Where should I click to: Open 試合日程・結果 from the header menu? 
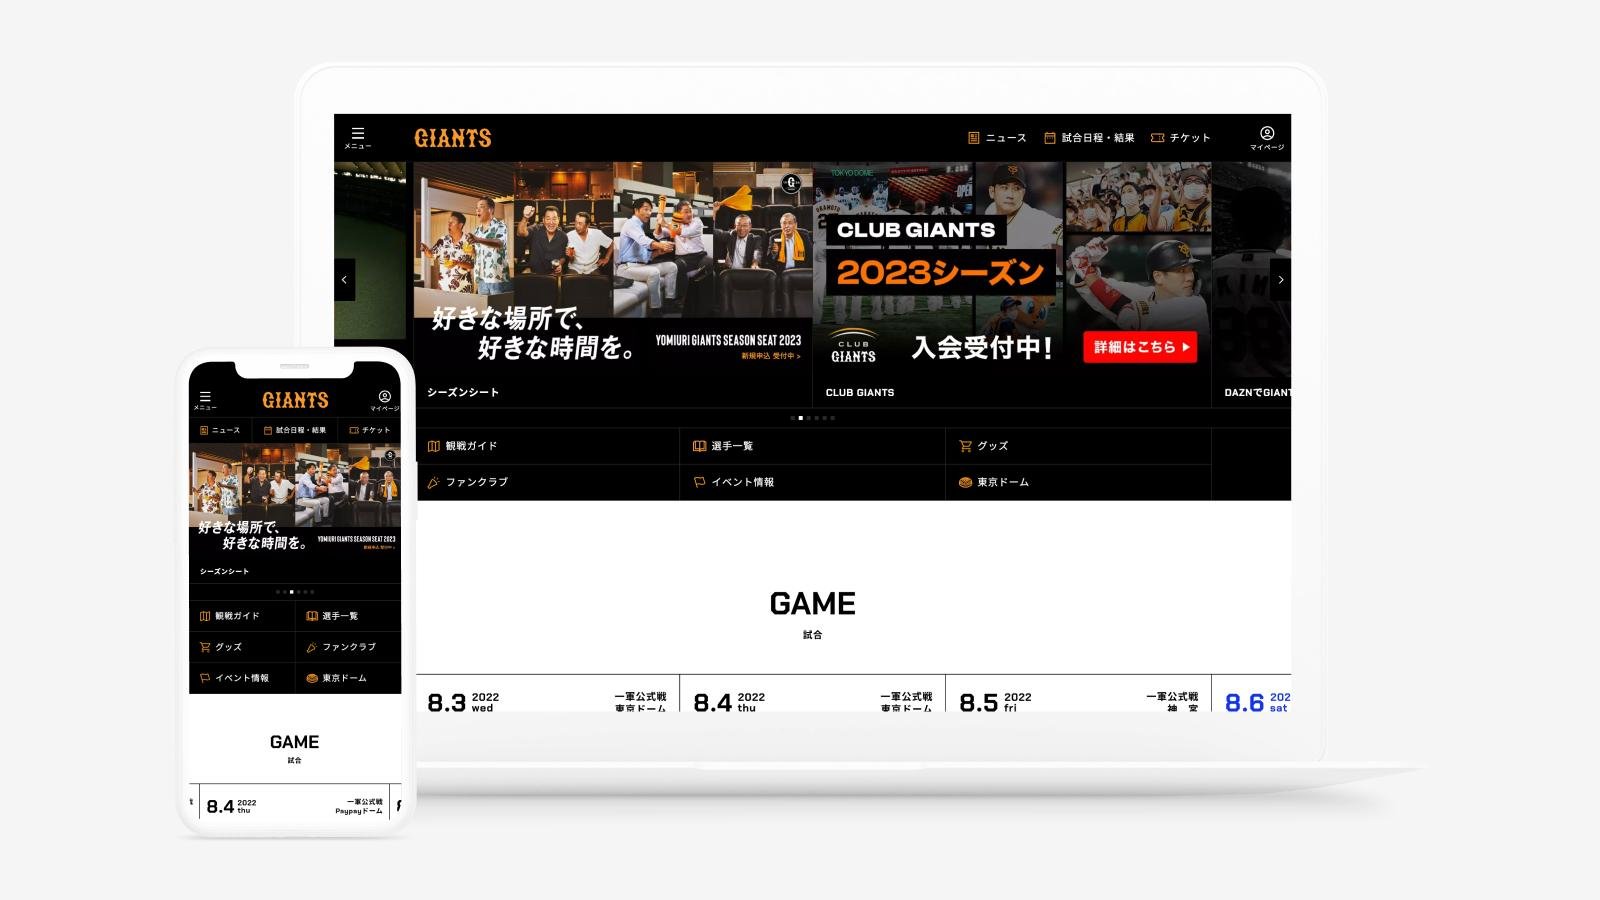pos(1090,137)
